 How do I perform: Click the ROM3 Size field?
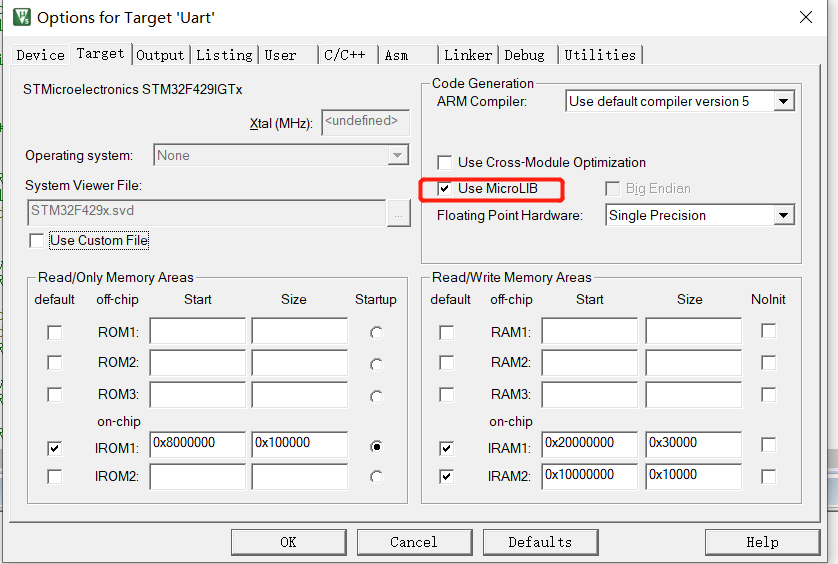pyautogui.click(x=300, y=395)
